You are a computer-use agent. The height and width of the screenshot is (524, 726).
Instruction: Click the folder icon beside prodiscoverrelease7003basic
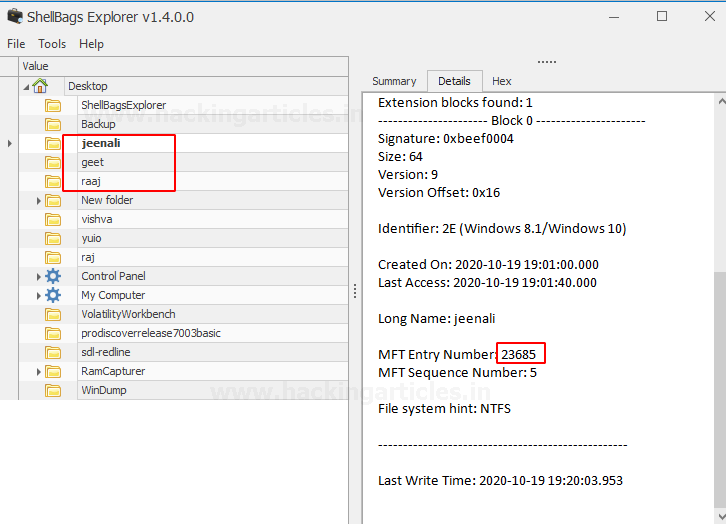(53, 333)
